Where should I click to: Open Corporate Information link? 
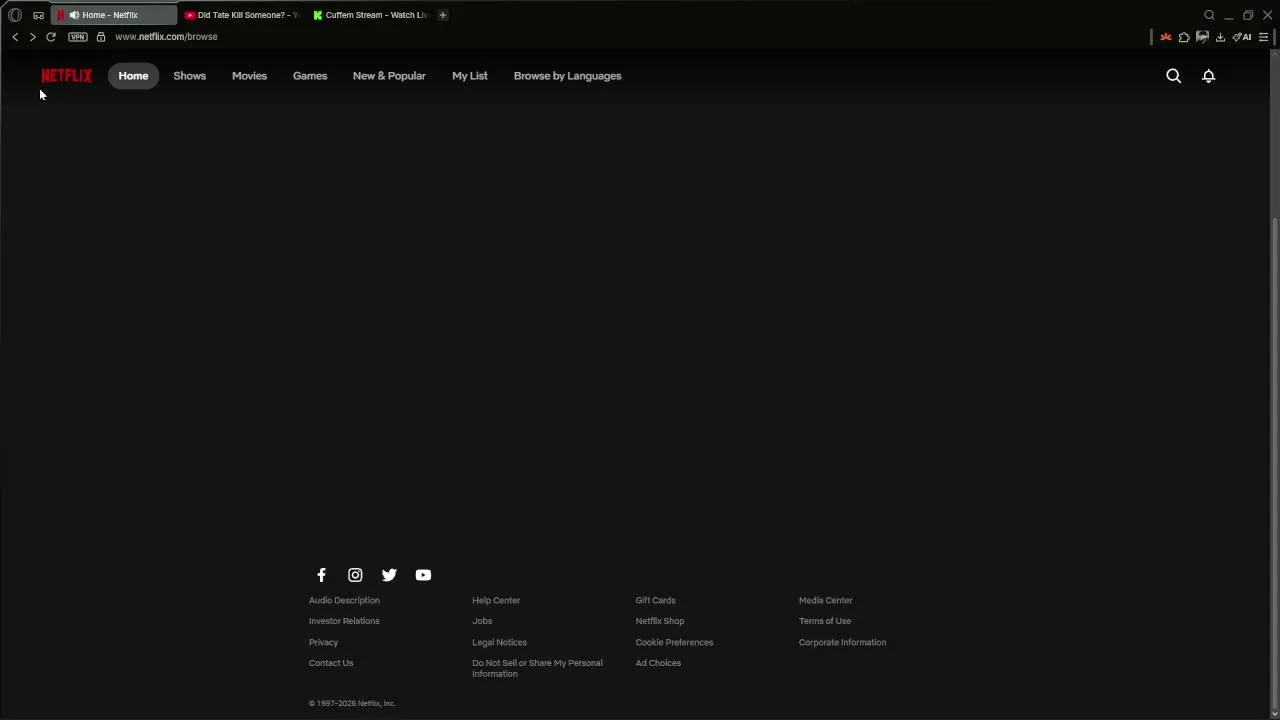click(x=842, y=642)
